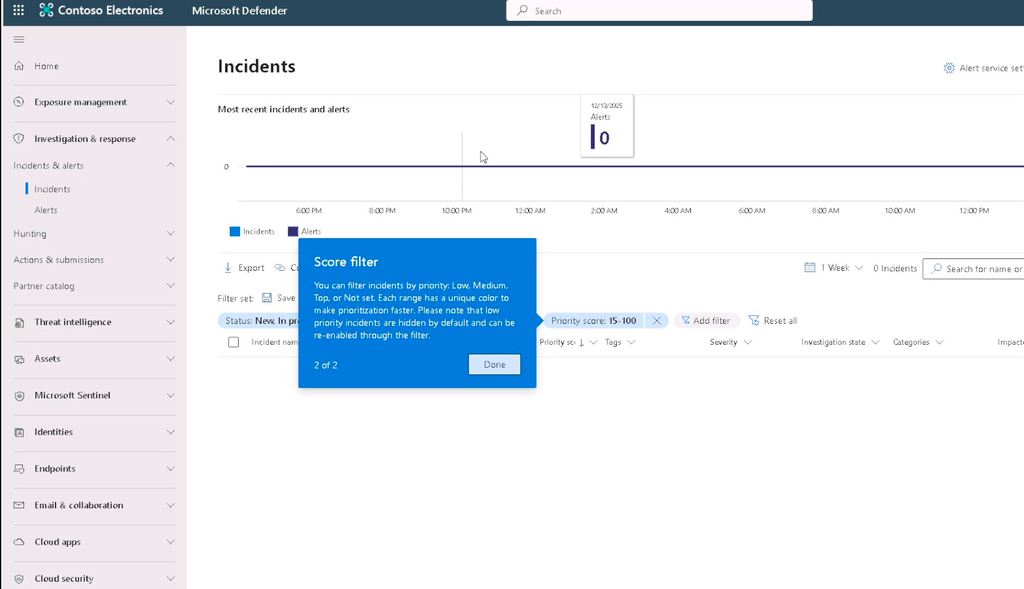Select Alerts in the sidebar
This screenshot has width=1024, height=589.
[x=46, y=210]
